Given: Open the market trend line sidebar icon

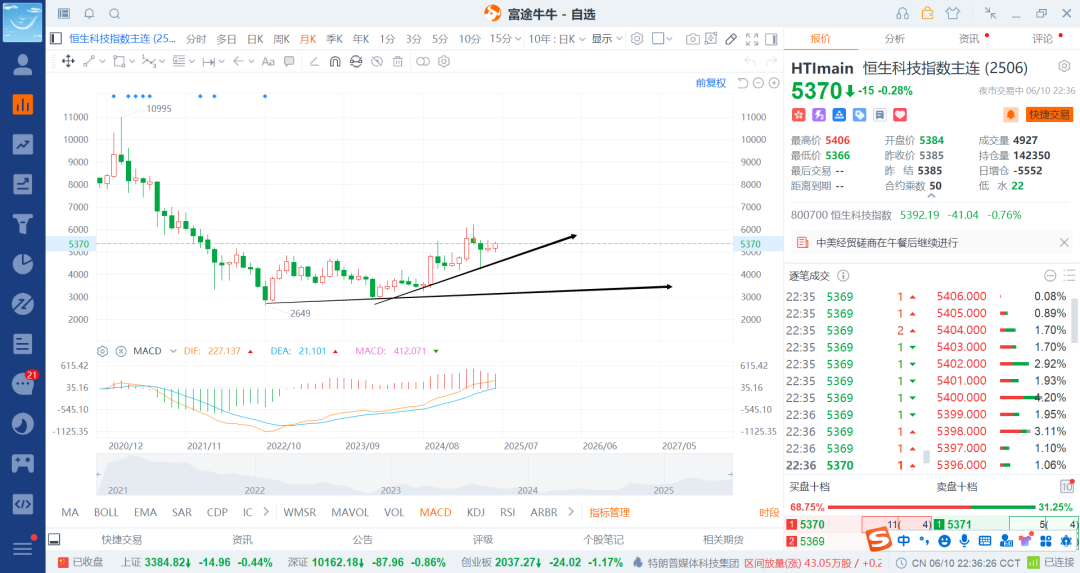Looking at the screenshot, I should point(23,144).
